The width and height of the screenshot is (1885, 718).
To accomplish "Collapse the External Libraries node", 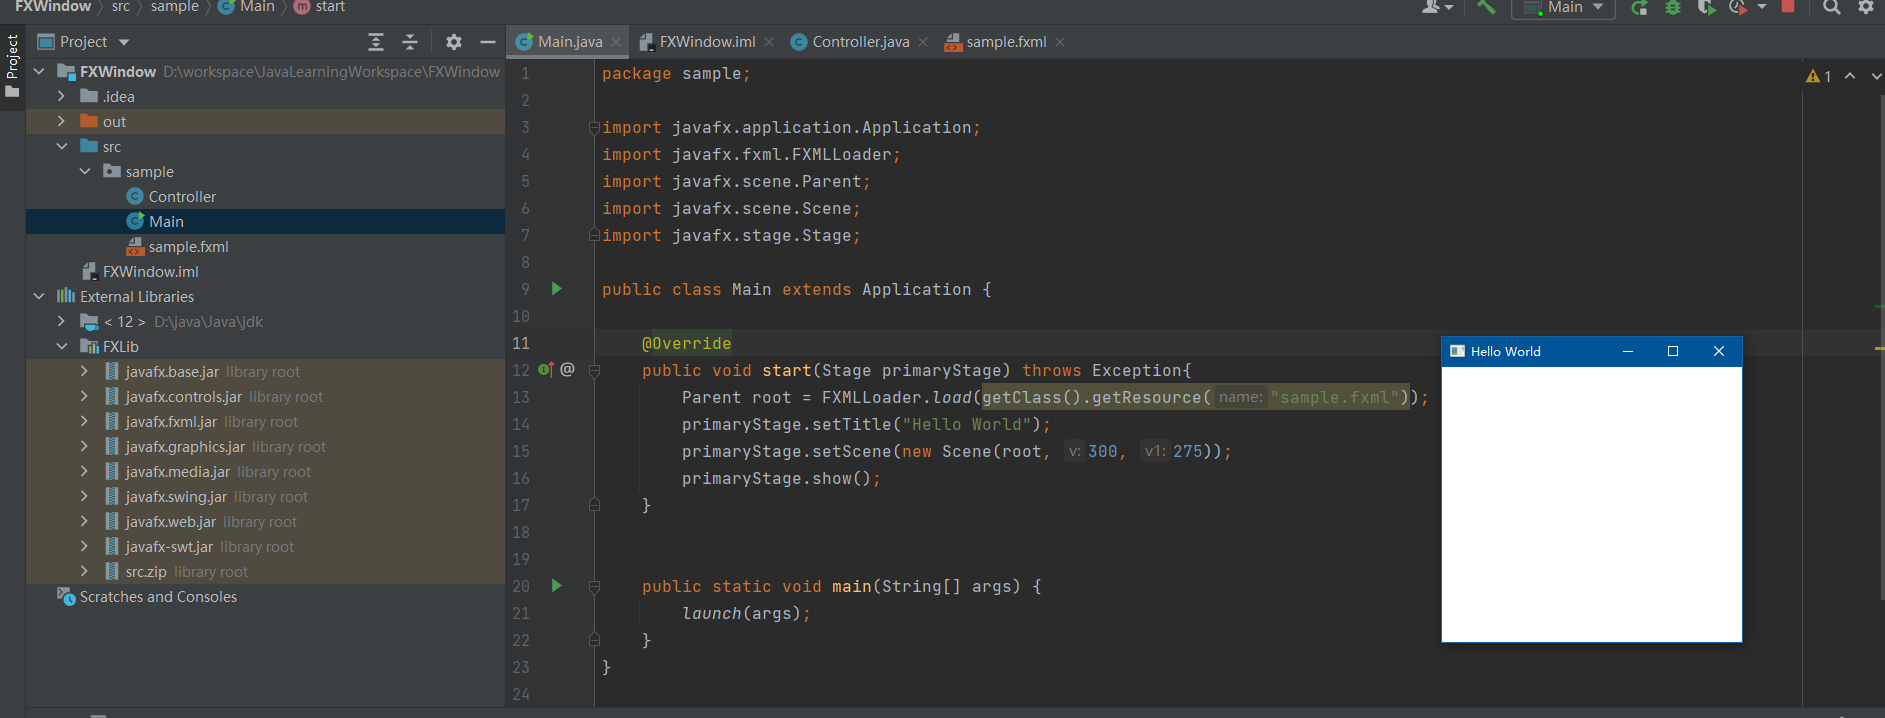I will pos(39,297).
